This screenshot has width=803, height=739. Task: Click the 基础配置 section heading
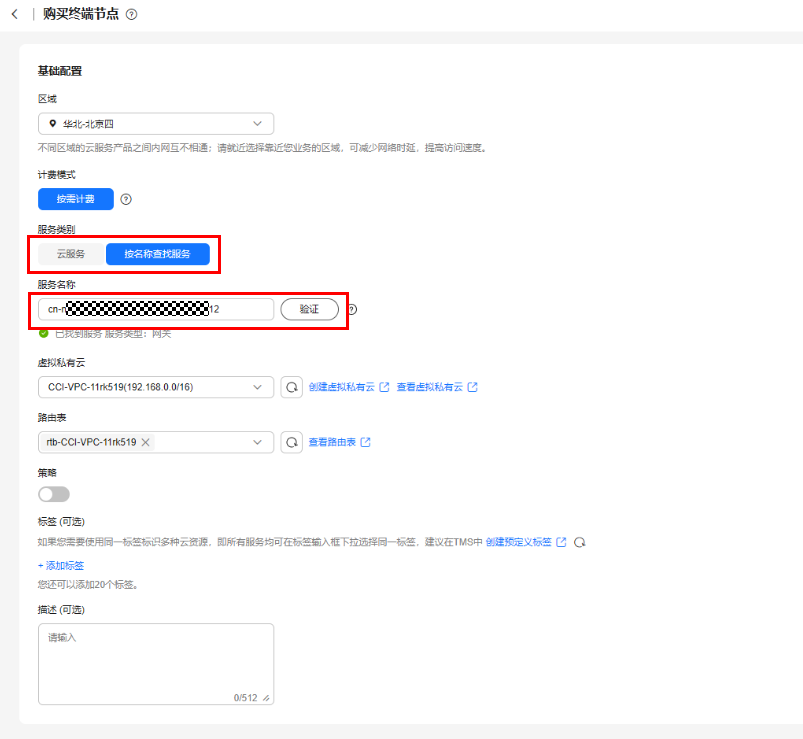pos(60,71)
